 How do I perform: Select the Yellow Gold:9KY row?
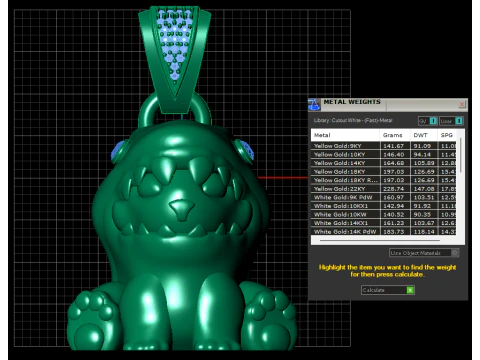point(384,146)
